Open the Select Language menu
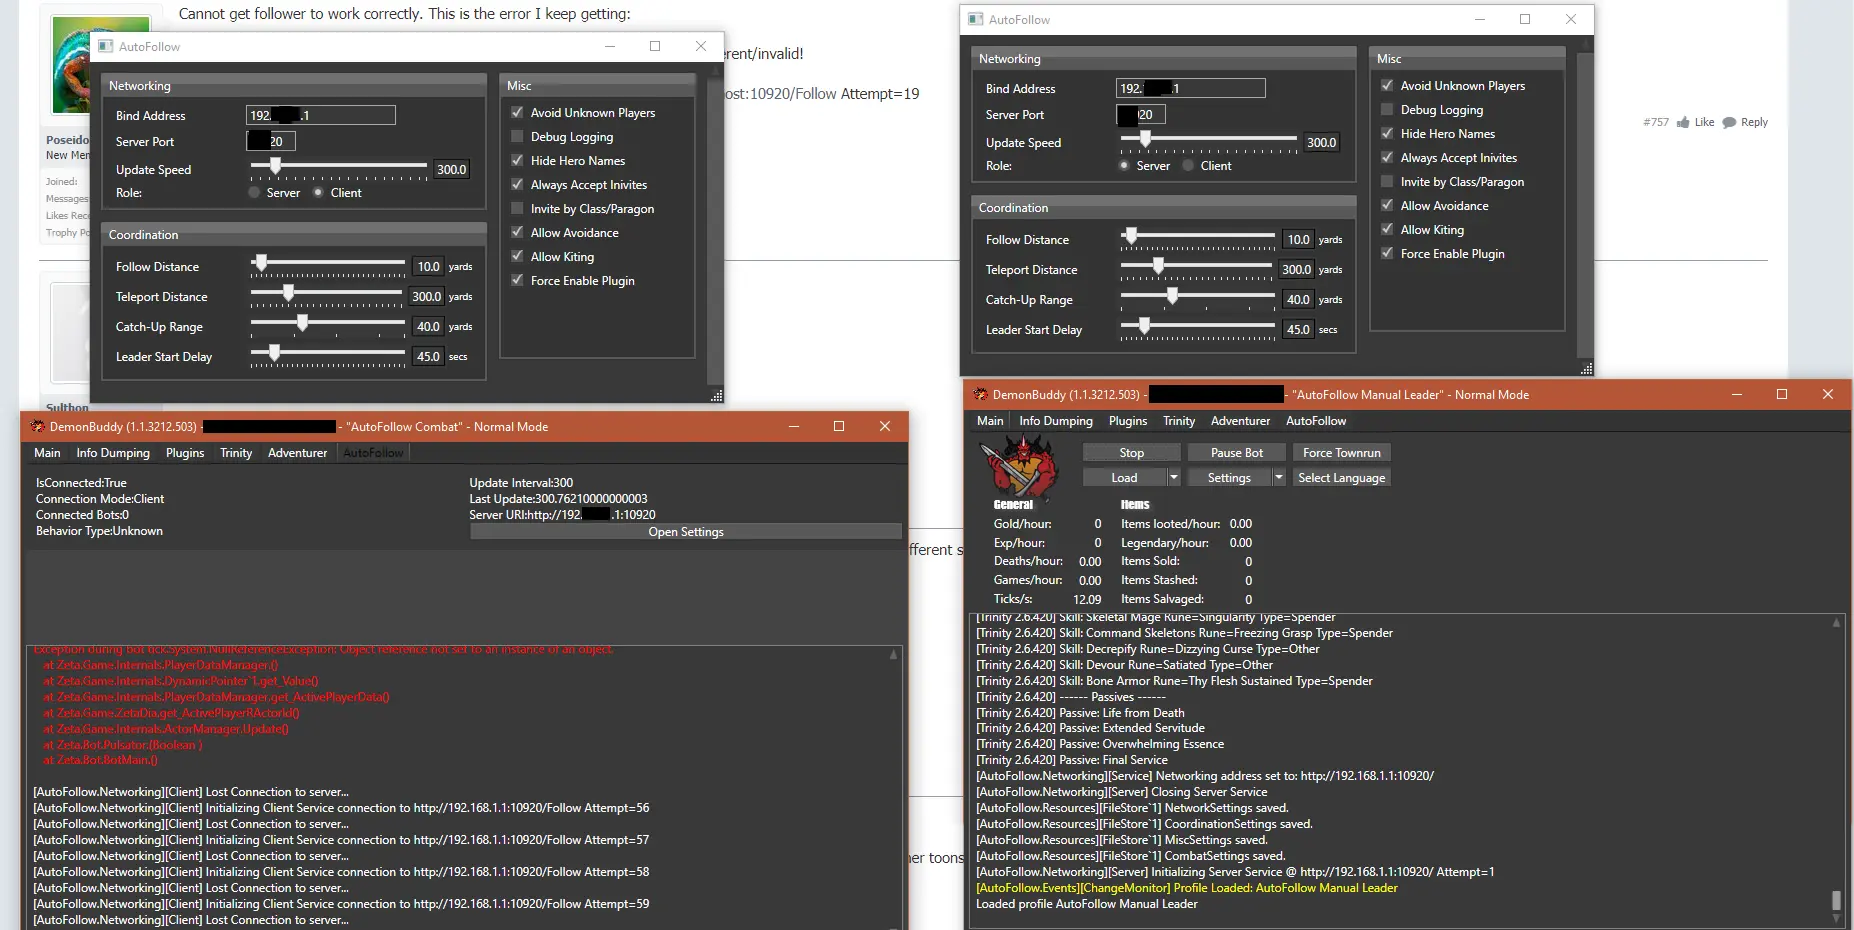Viewport: 1854px width, 930px height. 1341,478
